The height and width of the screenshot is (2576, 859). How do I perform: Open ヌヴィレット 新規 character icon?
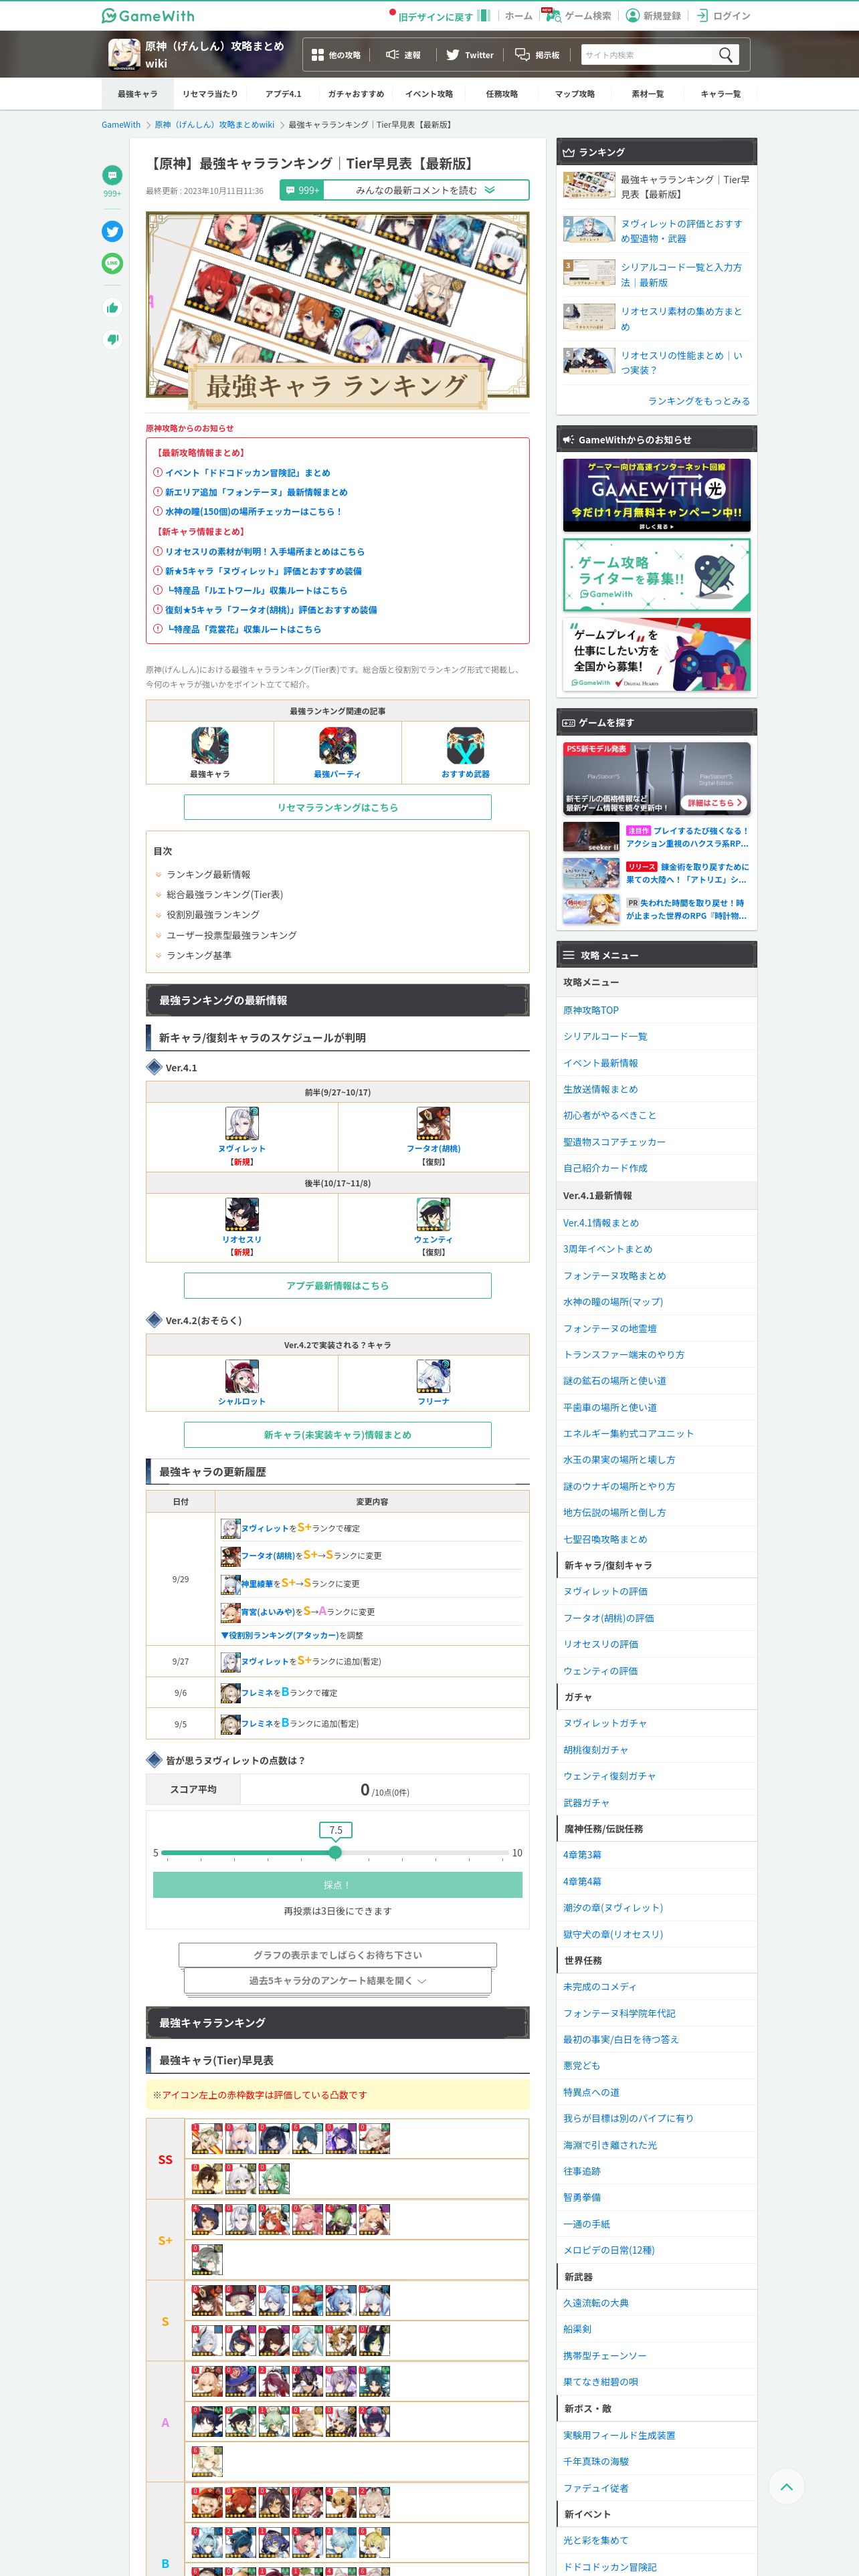coord(242,1123)
